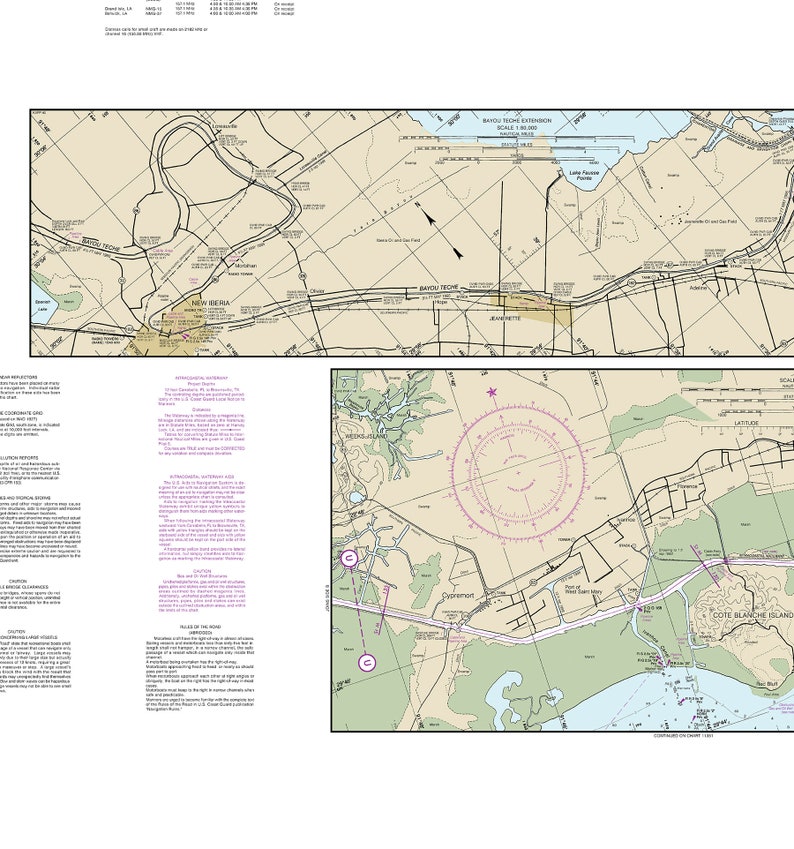The image size is (794, 849).
Task: Click the LATITUDE scale label in lower chart
Action: click(x=746, y=423)
